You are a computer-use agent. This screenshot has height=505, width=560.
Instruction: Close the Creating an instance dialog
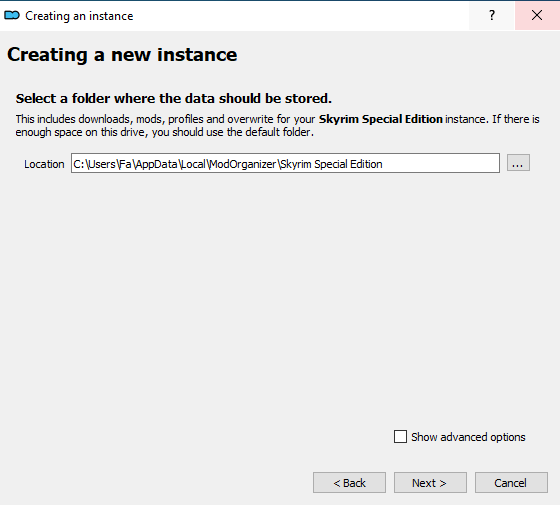(x=537, y=15)
